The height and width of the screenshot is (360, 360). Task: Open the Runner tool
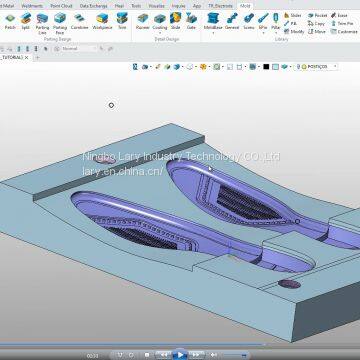coord(143,21)
